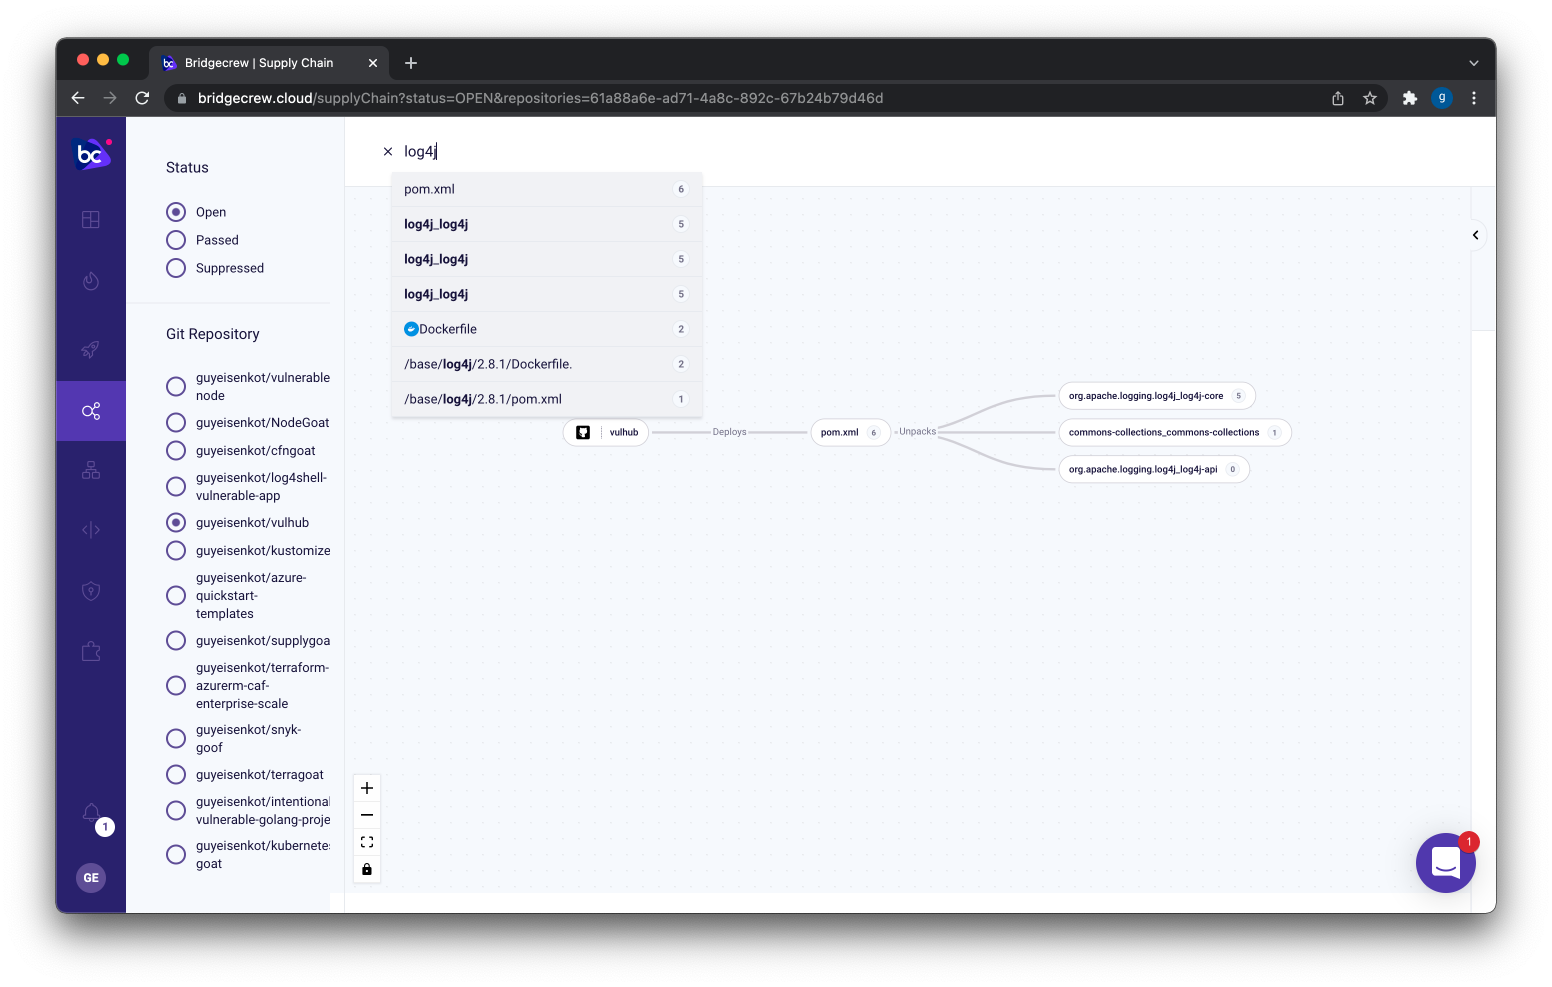Open the shield policies icon in sidebar

[91, 591]
